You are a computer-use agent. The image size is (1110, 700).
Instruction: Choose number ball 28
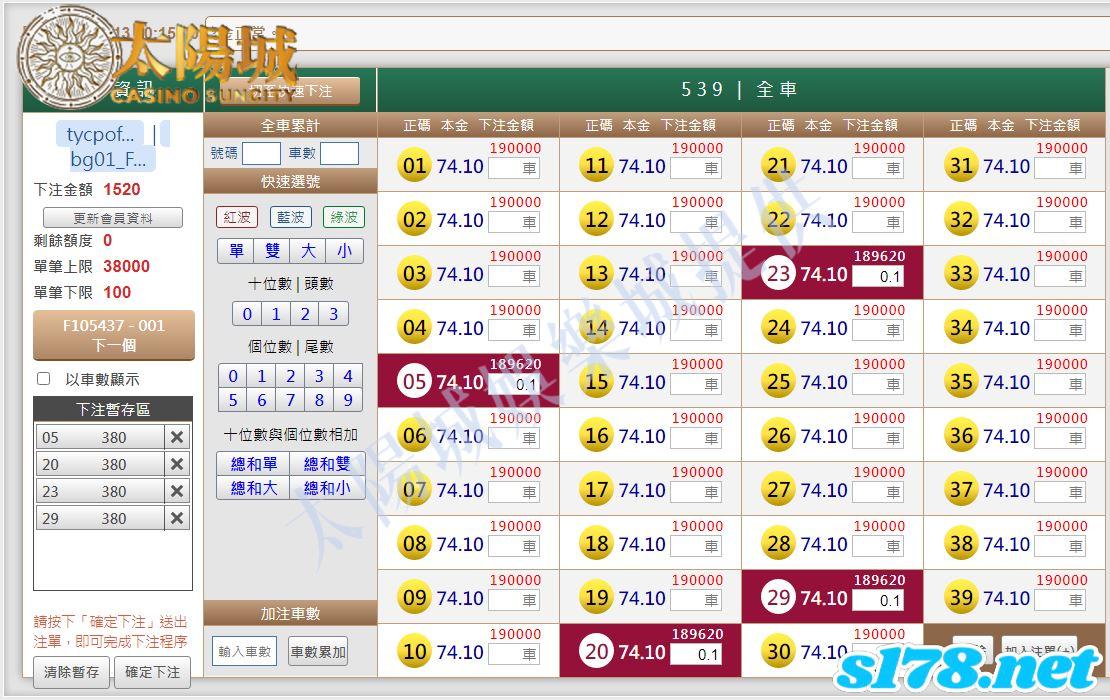[x=778, y=544]
